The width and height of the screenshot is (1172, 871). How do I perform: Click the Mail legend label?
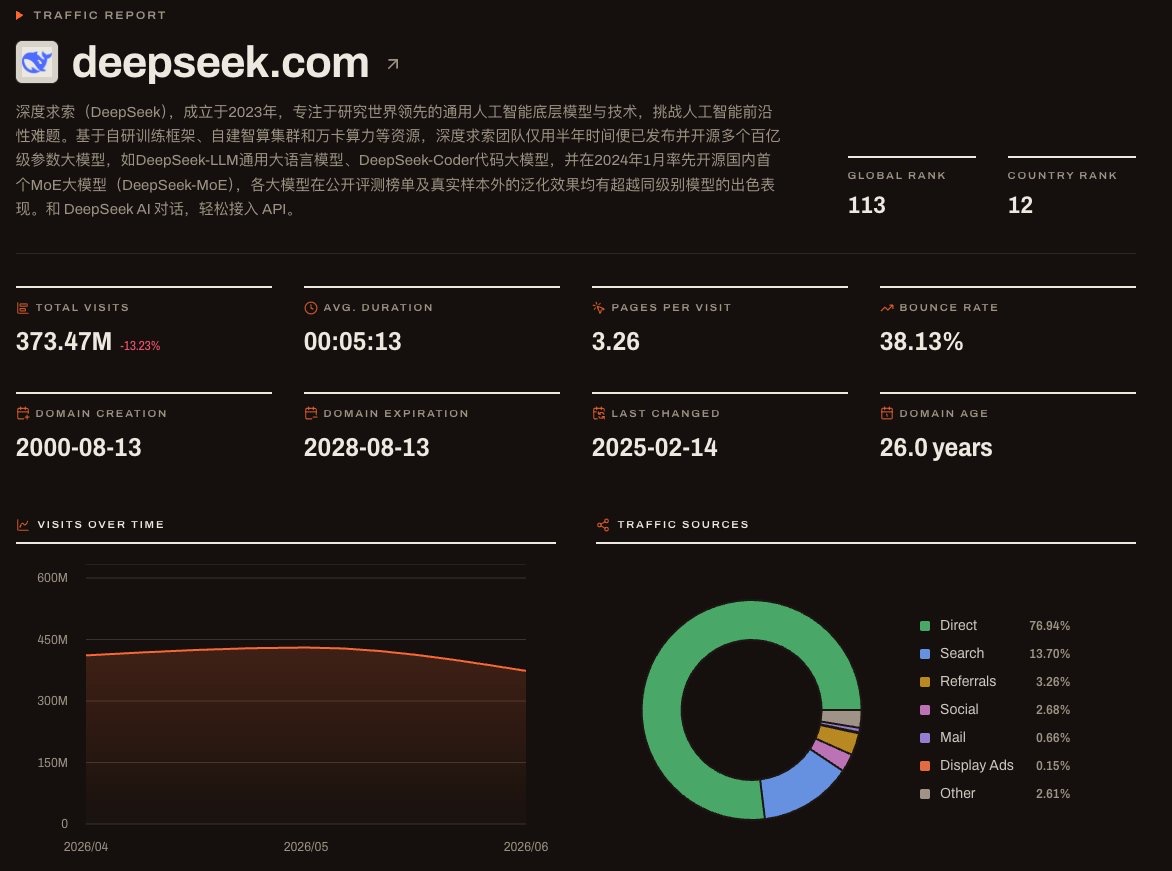coord(952,738)
